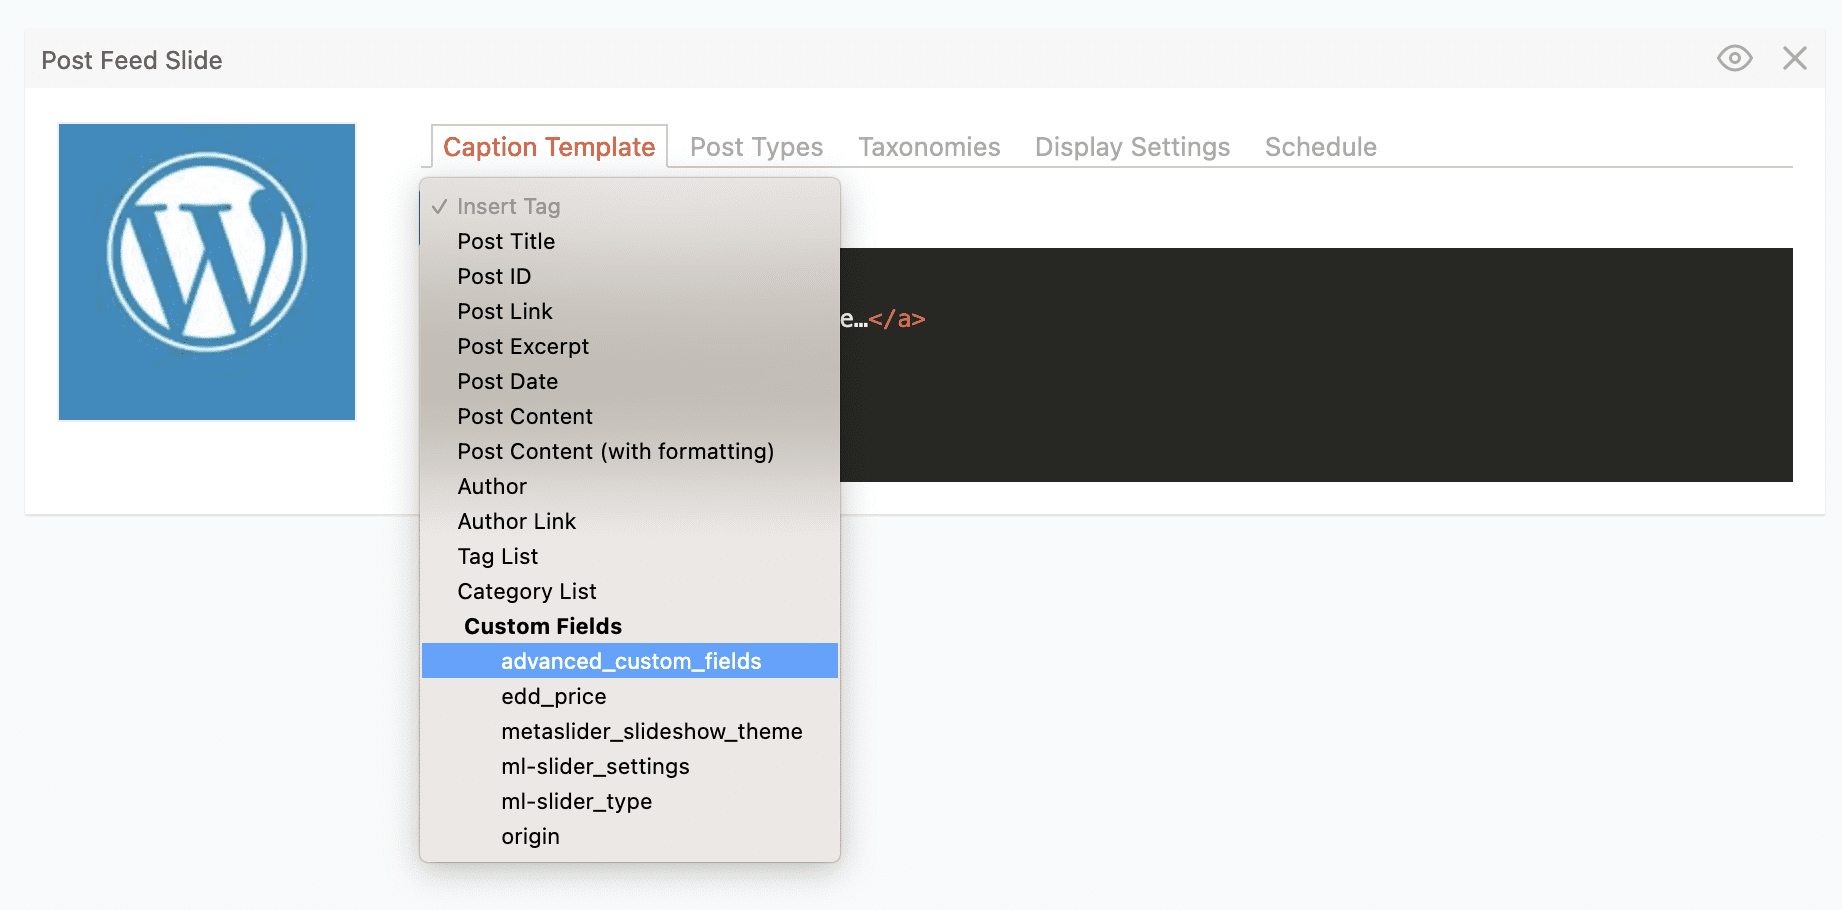Select Post Date from the tag list
The image size is (1842, 910).
tap(508, 381)
